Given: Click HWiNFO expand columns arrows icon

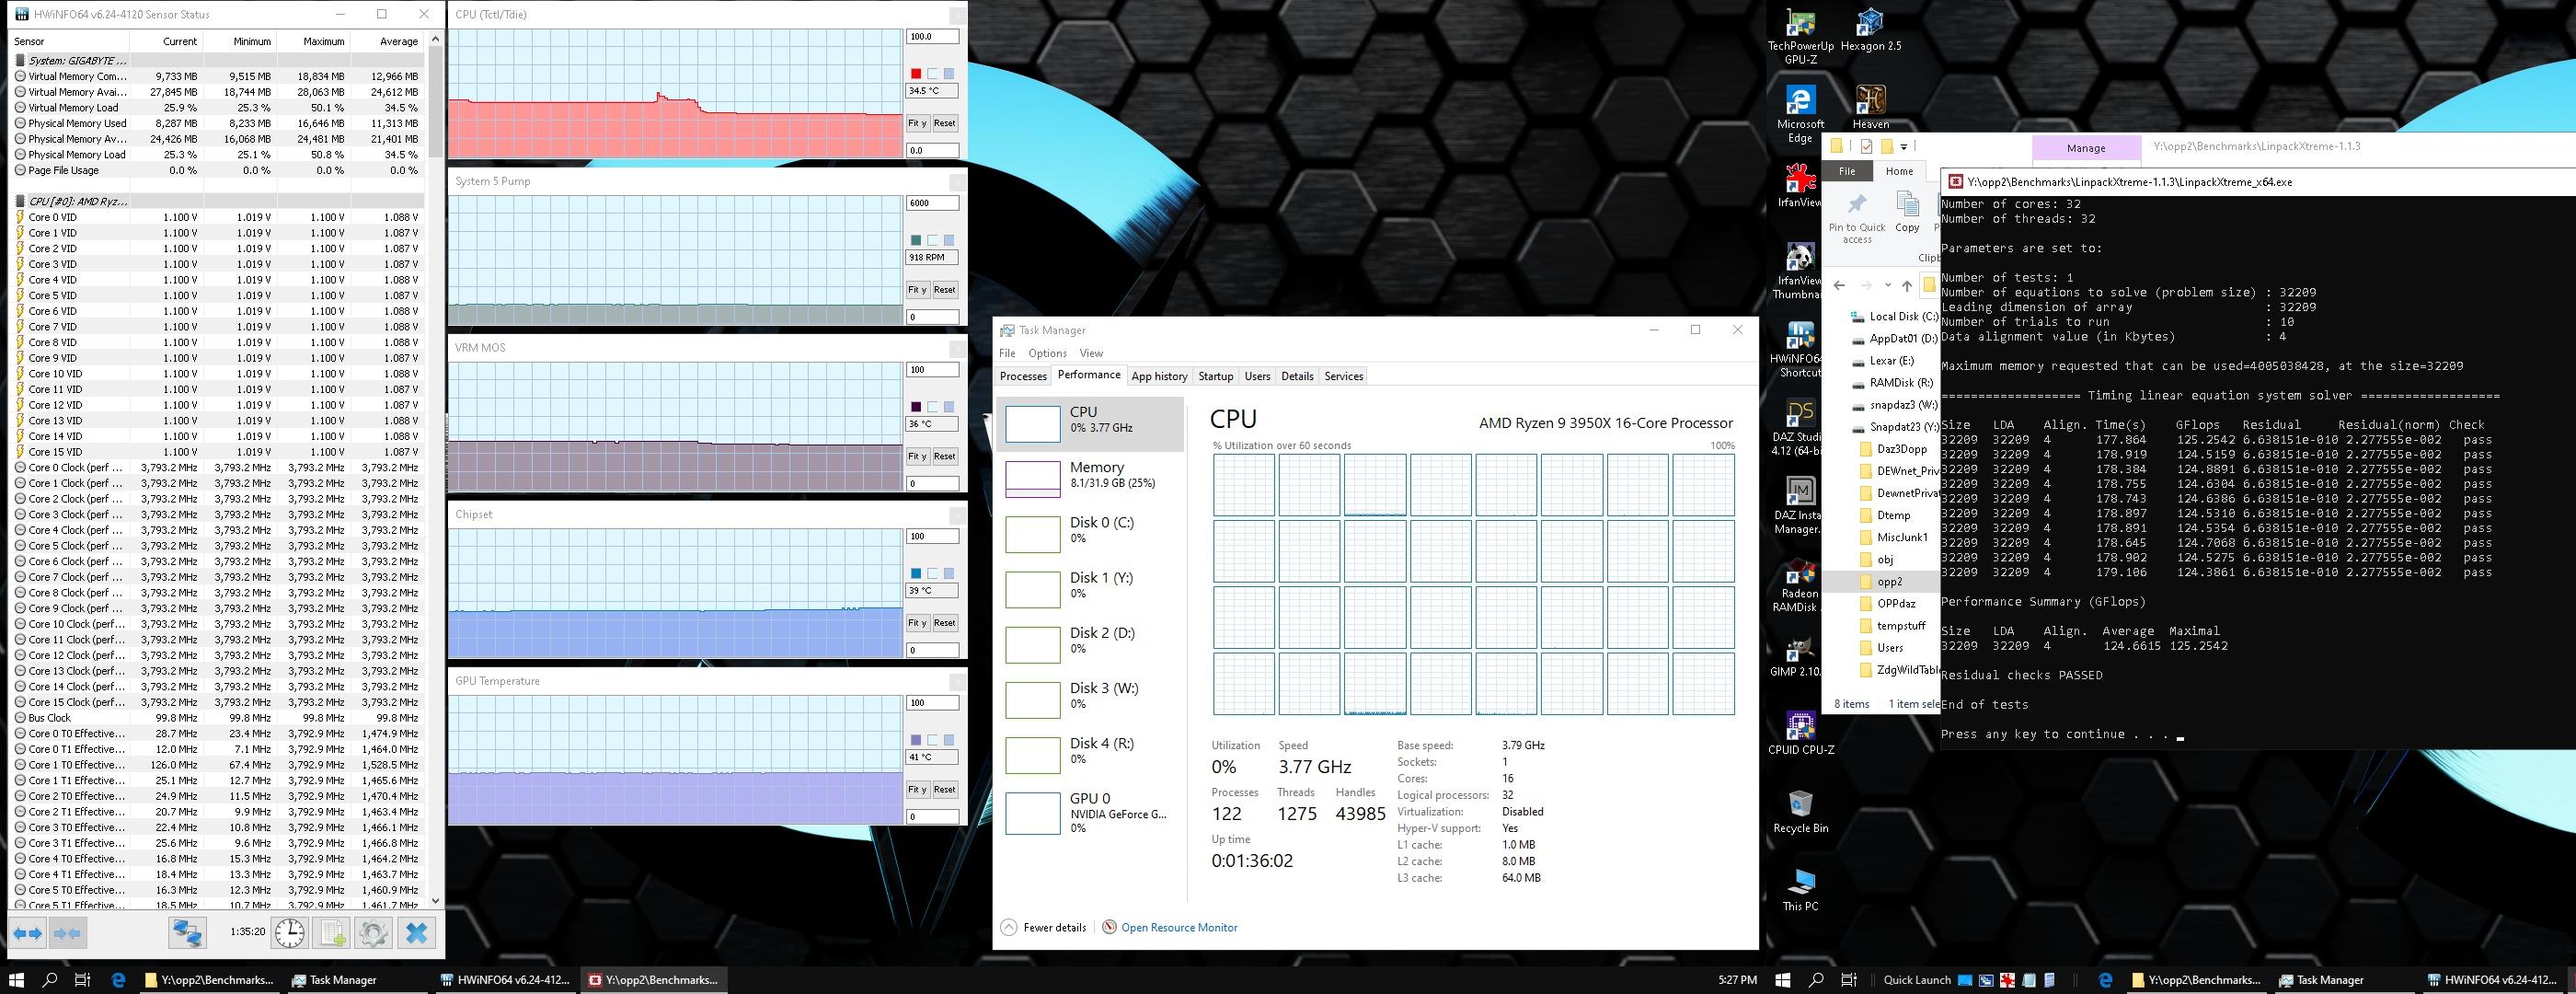Looking at the screenshot, I should (28, 933).
